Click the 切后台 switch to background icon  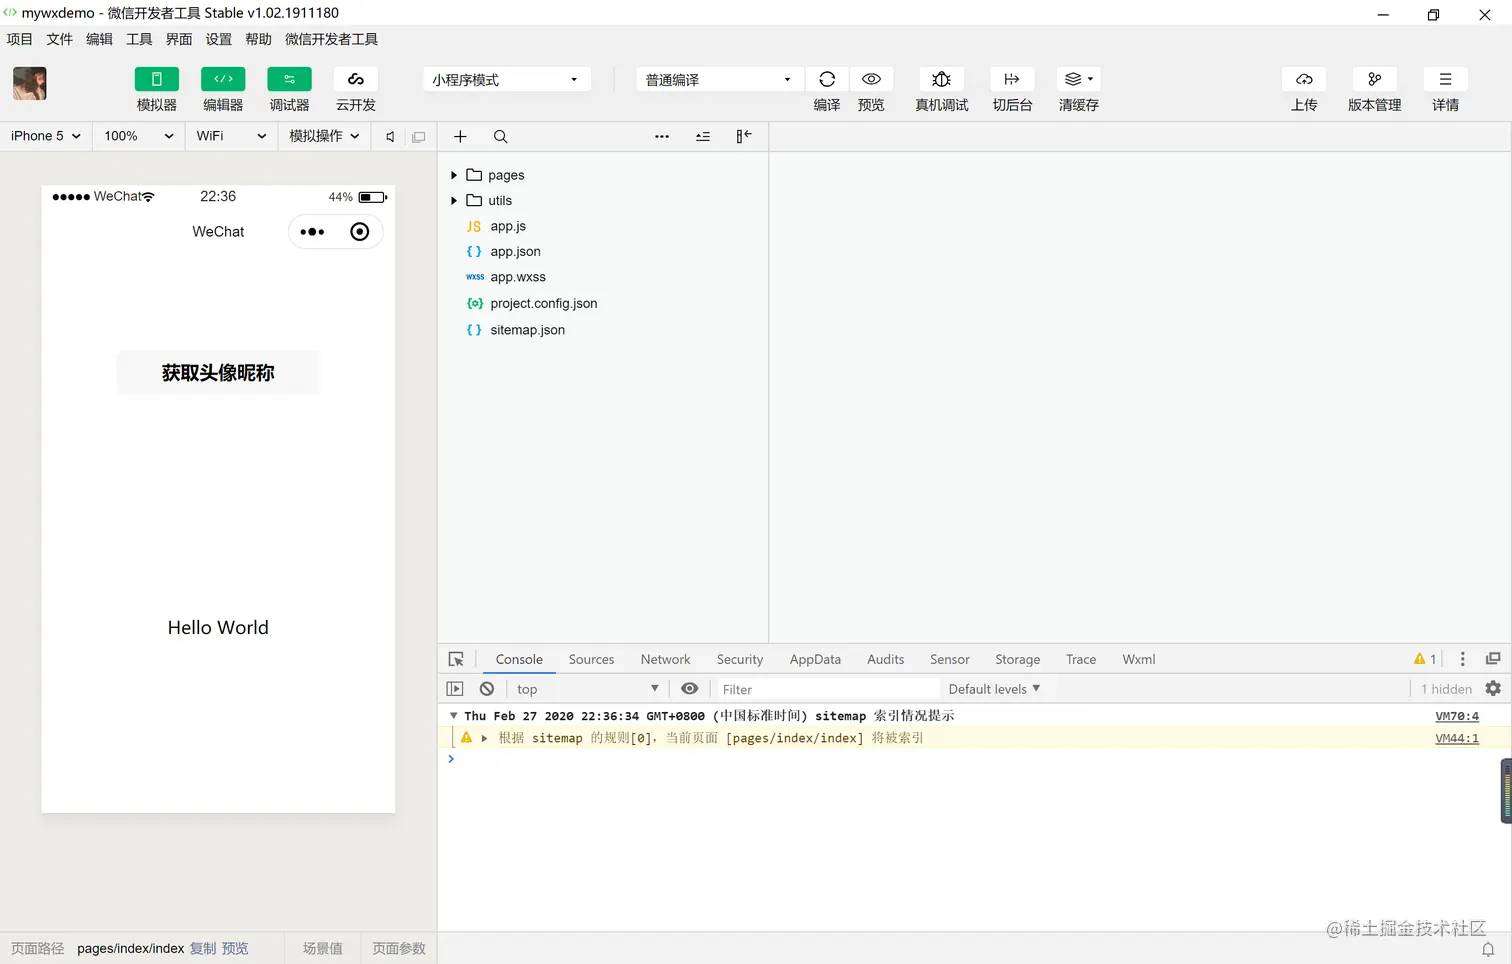tap(1012, 79)
